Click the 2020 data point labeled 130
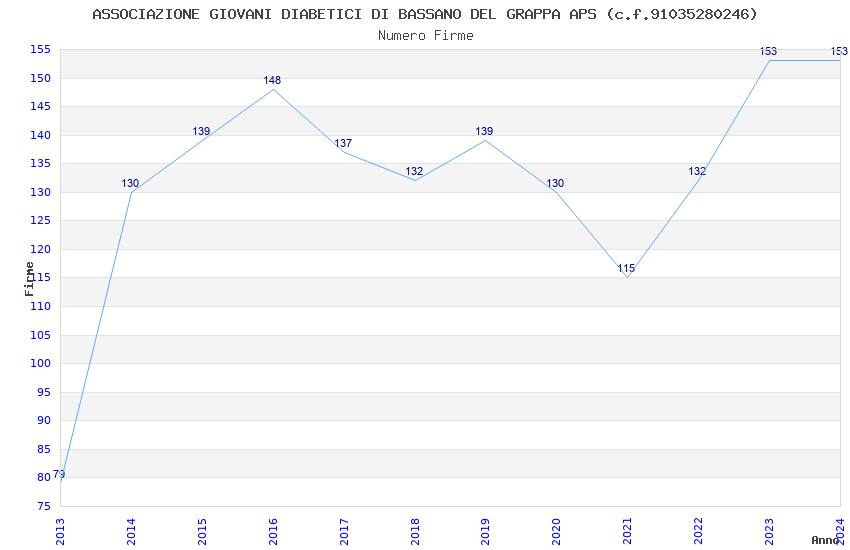The height and width of the screenshot is (550, 850). click(555, 183)
